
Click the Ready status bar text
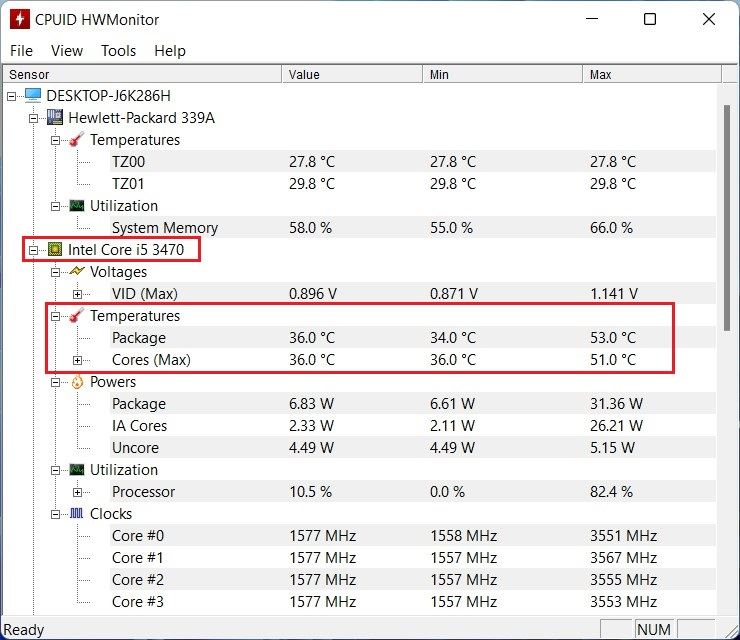[x=24, y=630]
